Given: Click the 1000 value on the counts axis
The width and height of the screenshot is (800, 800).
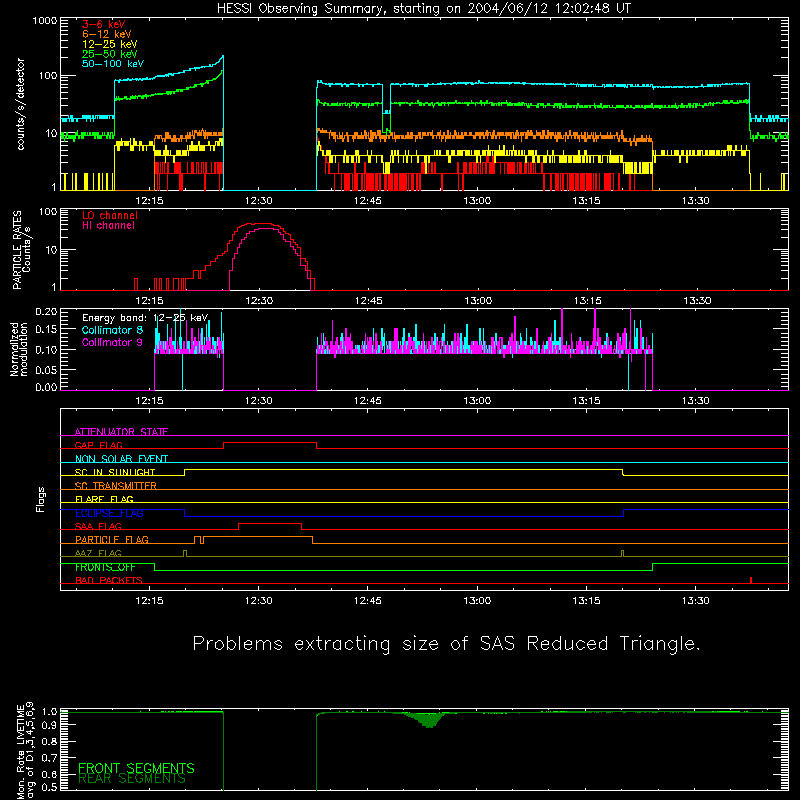Looking at the screenshot, I should (45, 21).
